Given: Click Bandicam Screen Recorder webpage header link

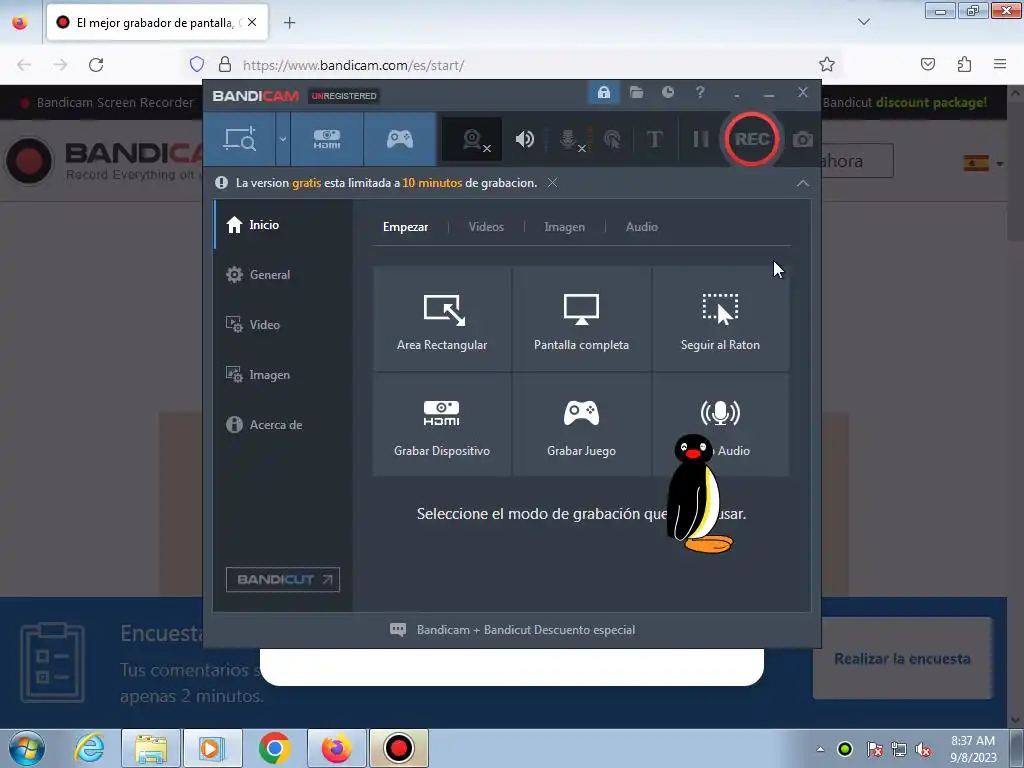Looking at the screenshot, I should [x=115, y=103].
